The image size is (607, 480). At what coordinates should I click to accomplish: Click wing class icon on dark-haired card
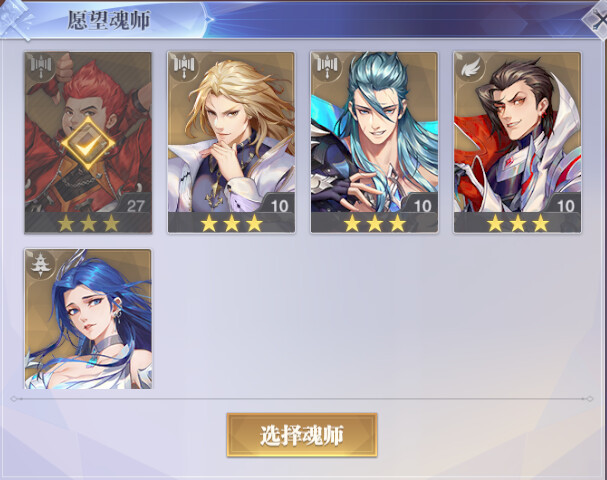[470, 68]
